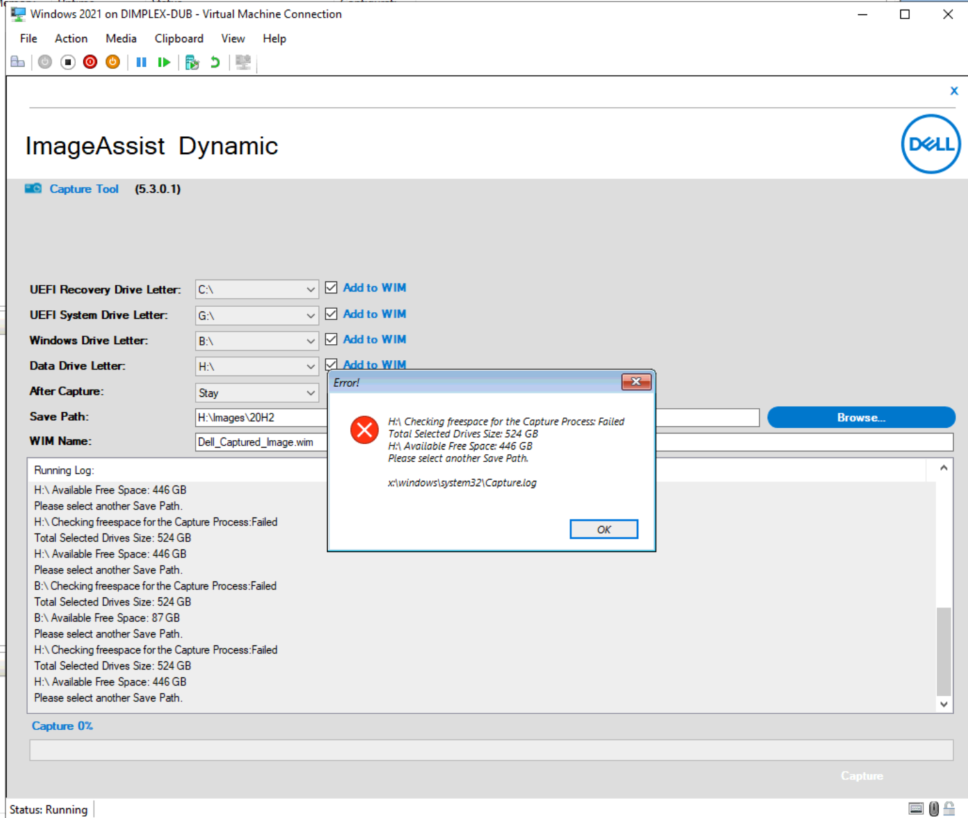968x818 pixels.
Task: Open the View menu
Action: 233,38
